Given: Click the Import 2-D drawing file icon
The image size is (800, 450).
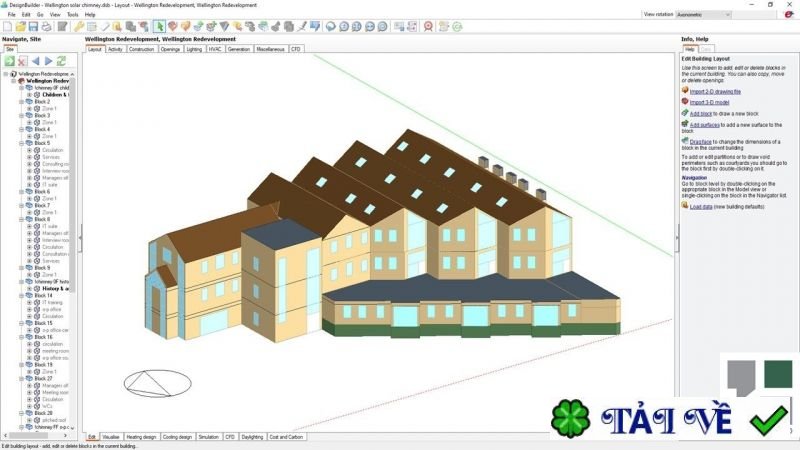Looking at the screenshot, I should pos(685,90).
